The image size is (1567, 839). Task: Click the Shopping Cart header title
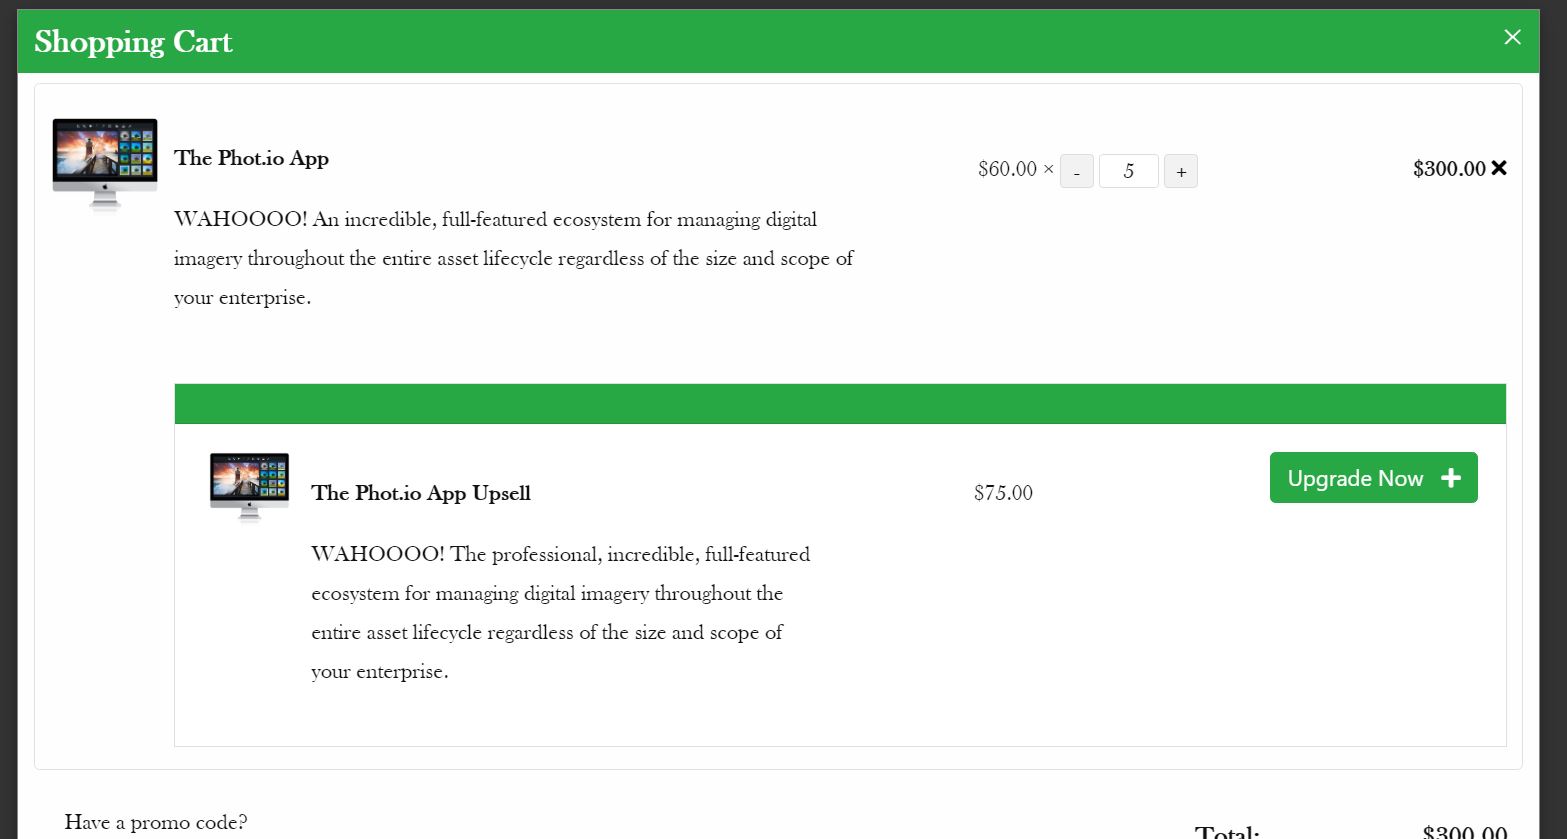(x=133, y=42)
